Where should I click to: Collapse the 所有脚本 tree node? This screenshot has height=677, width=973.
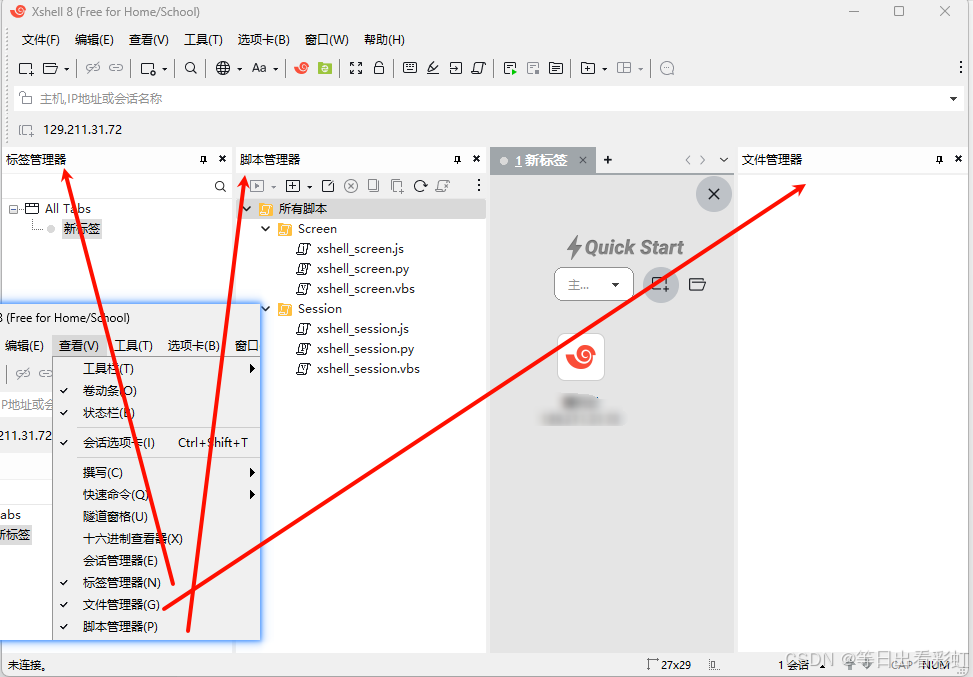(247, 208)
